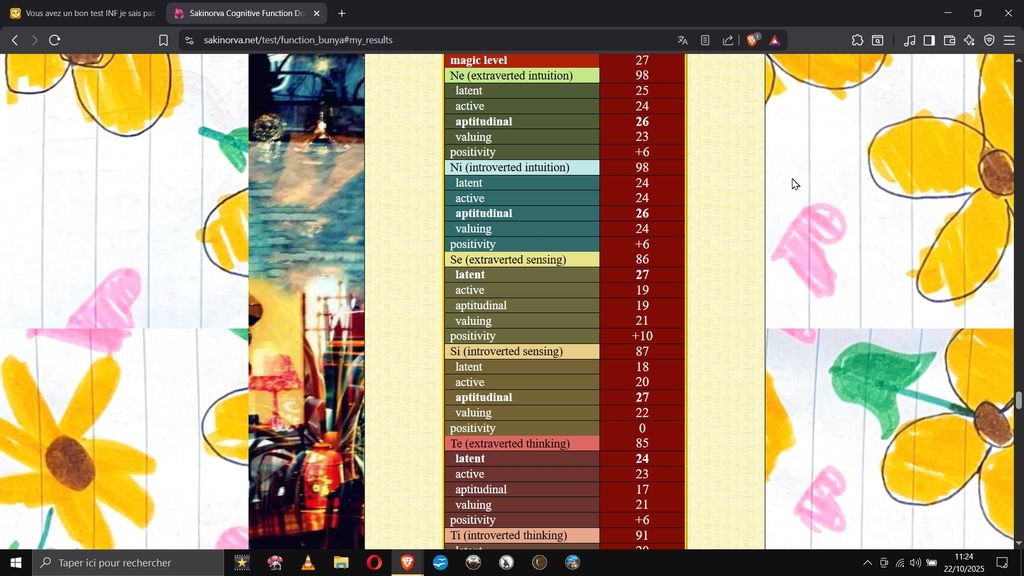Bookmark this page with the bookmark icon
The image size is (1024, 576).
tap(163, 40)
